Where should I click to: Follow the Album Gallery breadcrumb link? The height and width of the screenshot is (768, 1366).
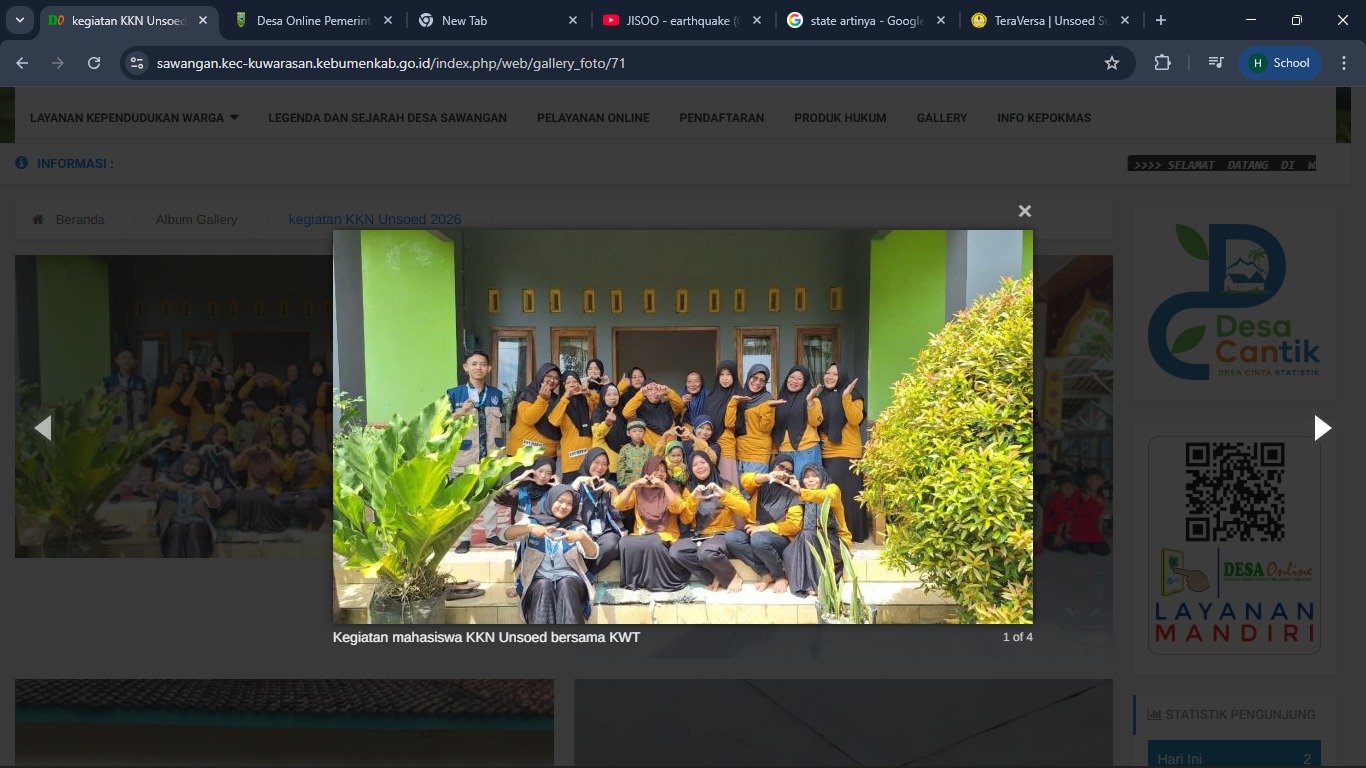click(196, 219)
